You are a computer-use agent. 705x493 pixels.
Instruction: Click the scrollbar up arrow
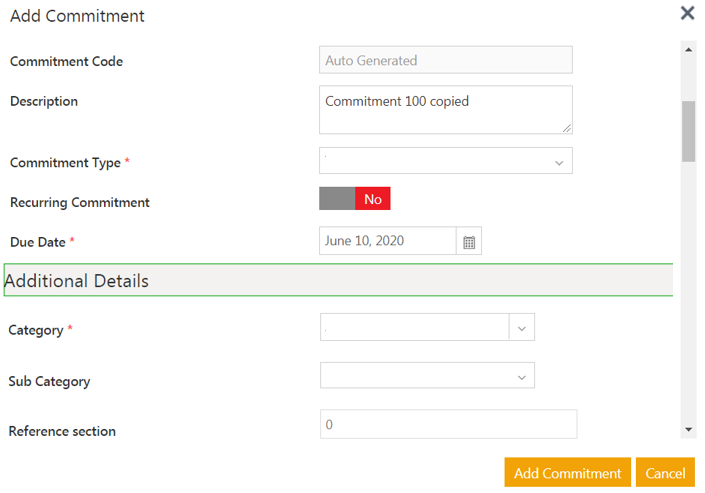(688, 49)
